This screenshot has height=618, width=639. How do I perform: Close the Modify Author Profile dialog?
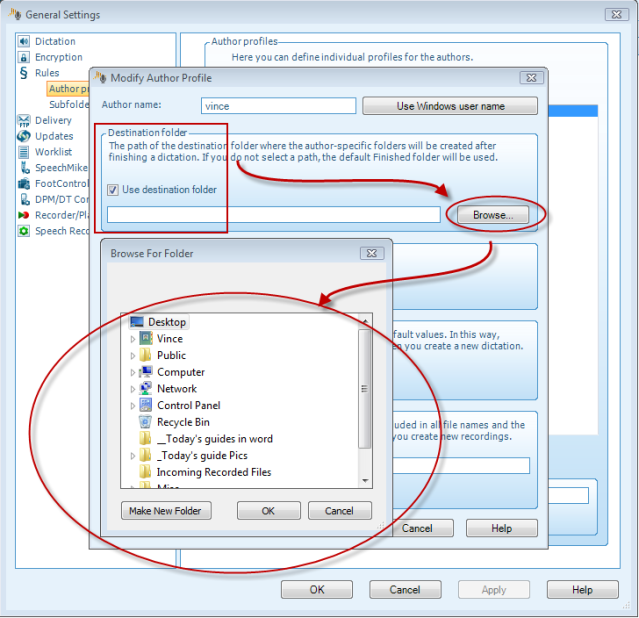pos(531,77)
